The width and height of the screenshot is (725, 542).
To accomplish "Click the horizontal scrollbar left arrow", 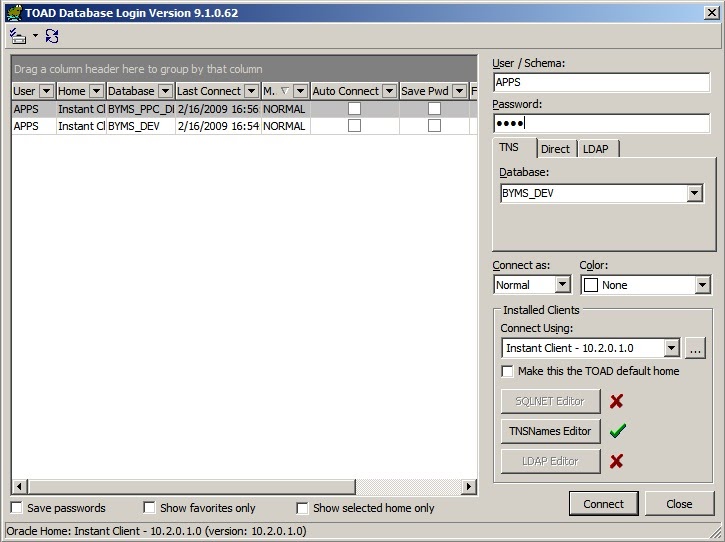I will tap(19, 487).
